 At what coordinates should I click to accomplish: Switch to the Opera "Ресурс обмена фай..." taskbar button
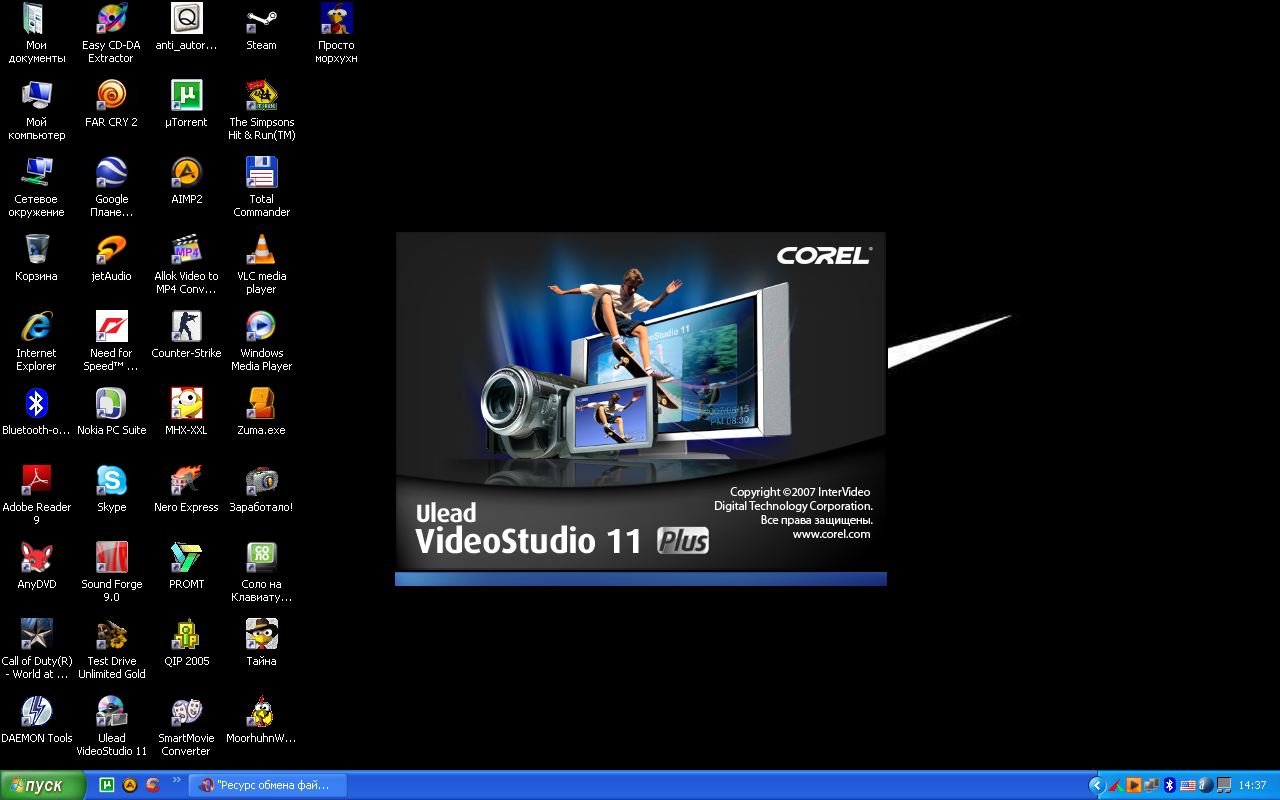pos(267,785)
